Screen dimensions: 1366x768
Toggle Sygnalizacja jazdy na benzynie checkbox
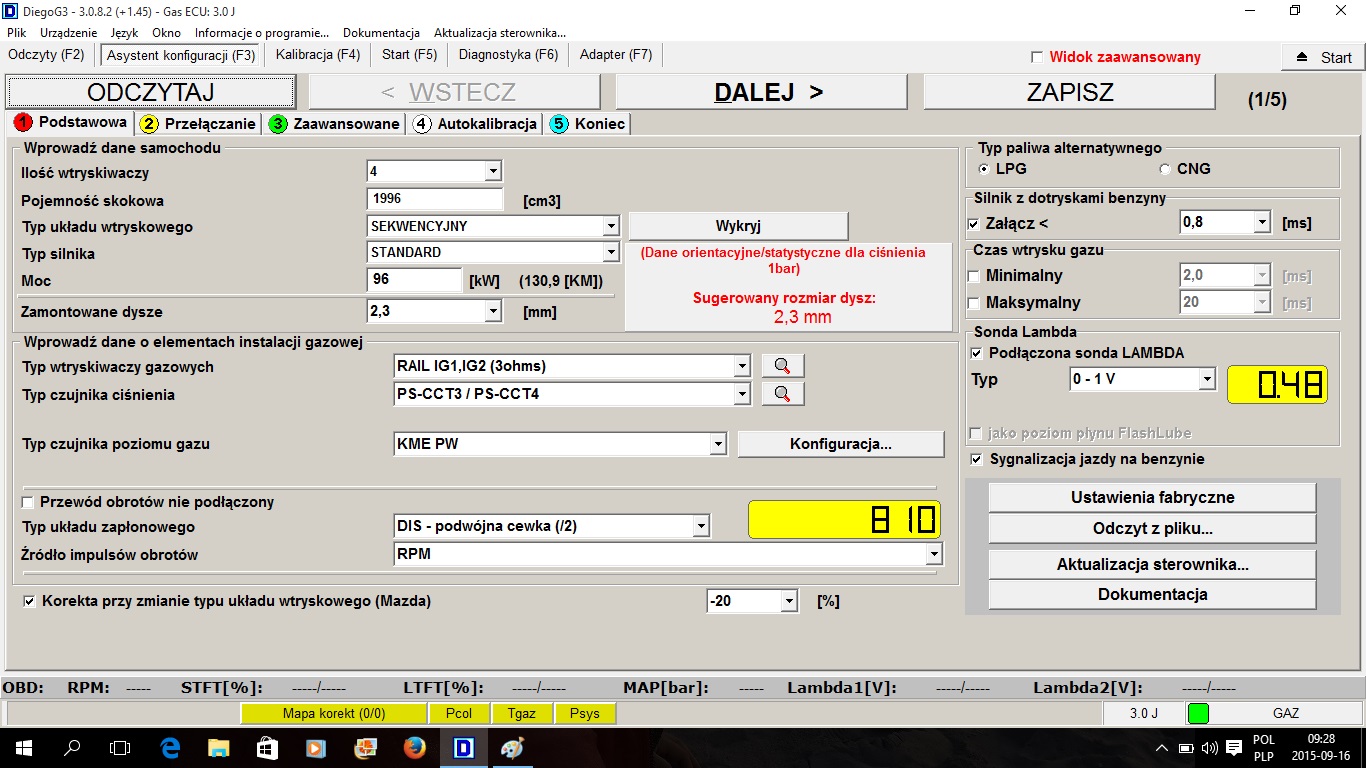976,459
